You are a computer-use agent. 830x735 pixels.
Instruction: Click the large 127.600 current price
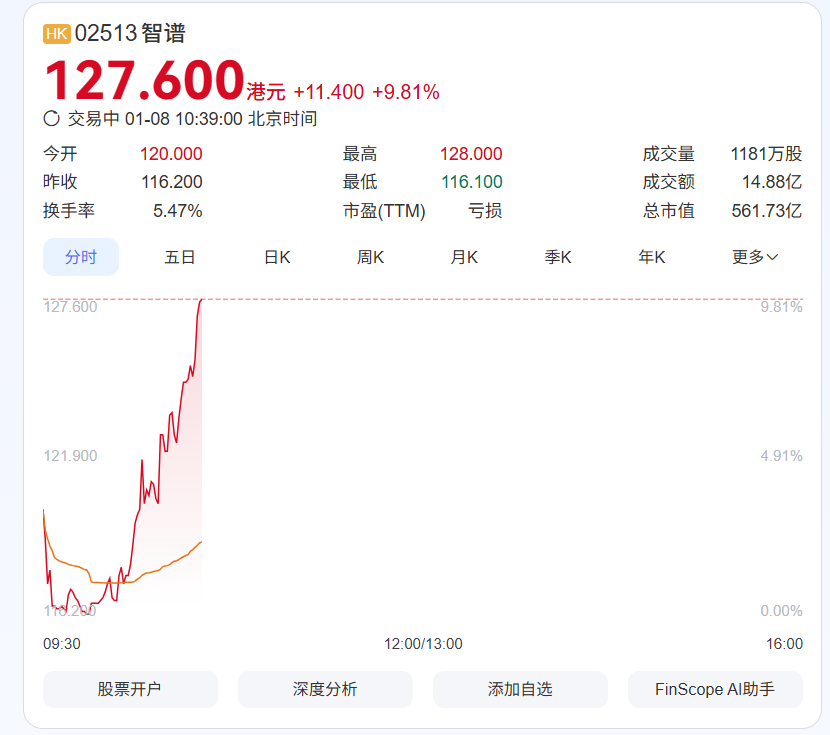click(144, 81)
